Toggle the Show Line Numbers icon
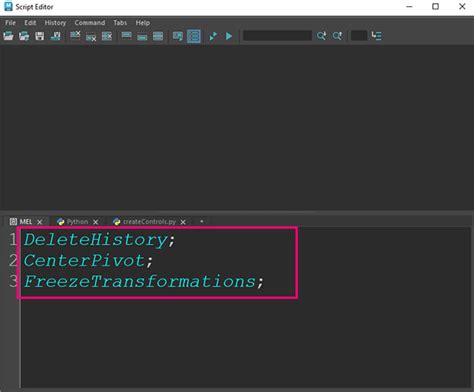The image size is (474, 392). [x=194, y=36]
